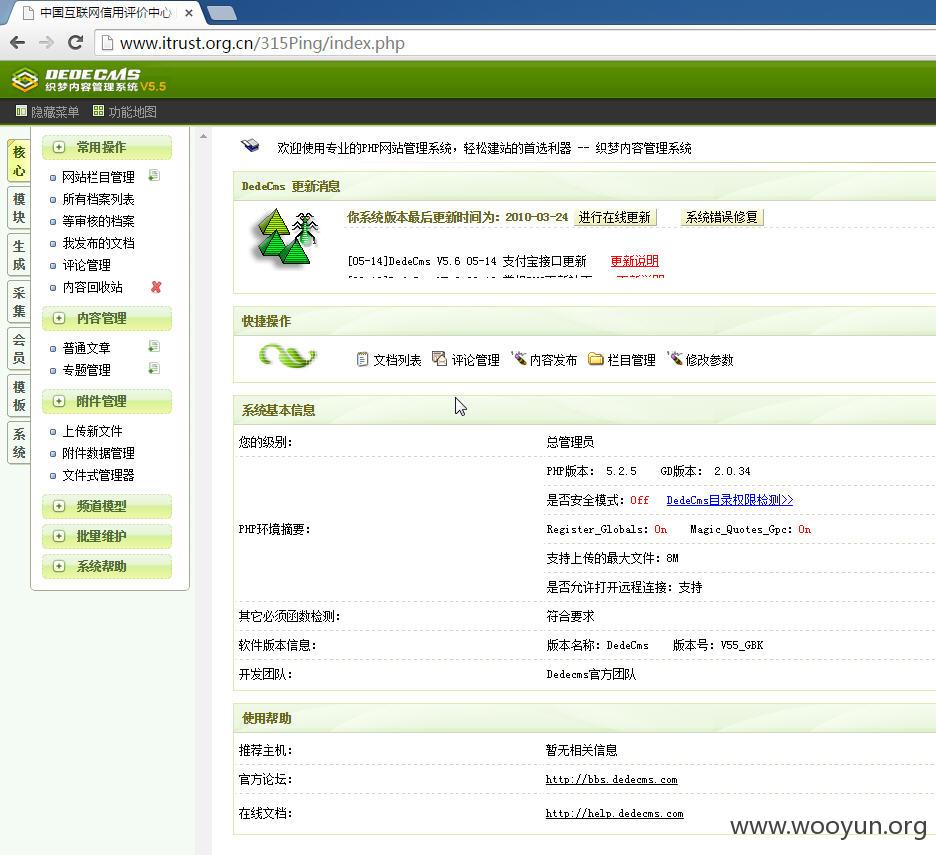Collapse the 常用操作 menu group

[x=107, y=147]
